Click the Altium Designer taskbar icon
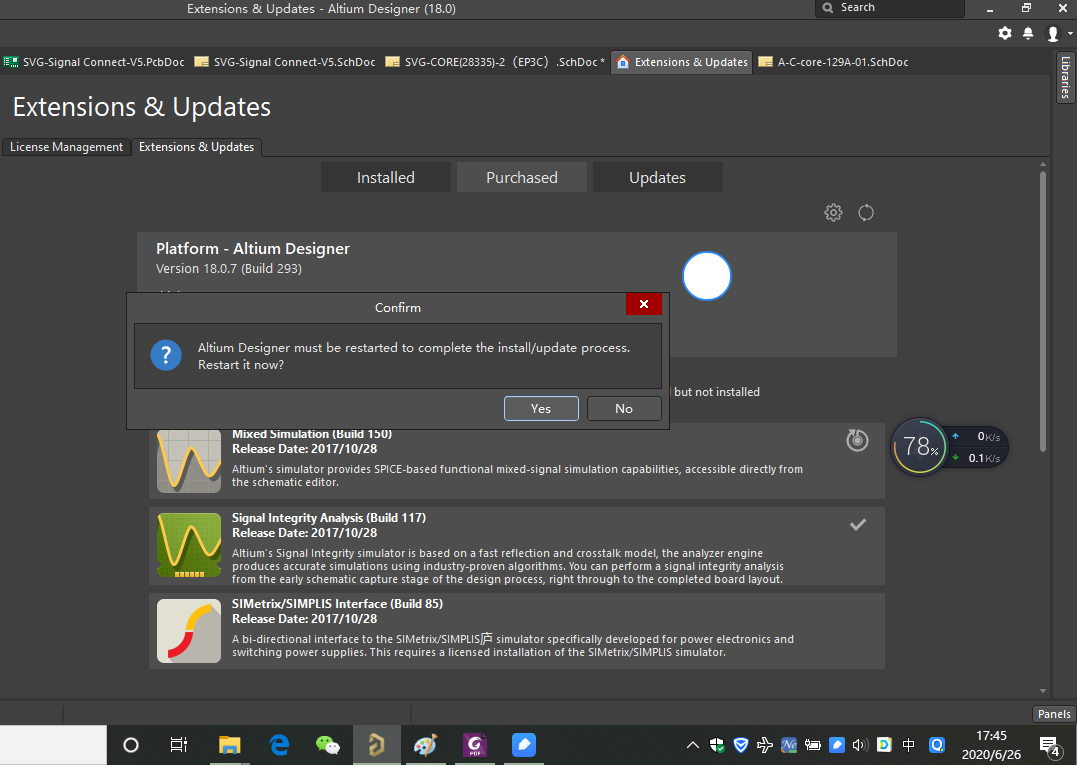Viewport: 1077px width, 767px height. pos(376,745)
